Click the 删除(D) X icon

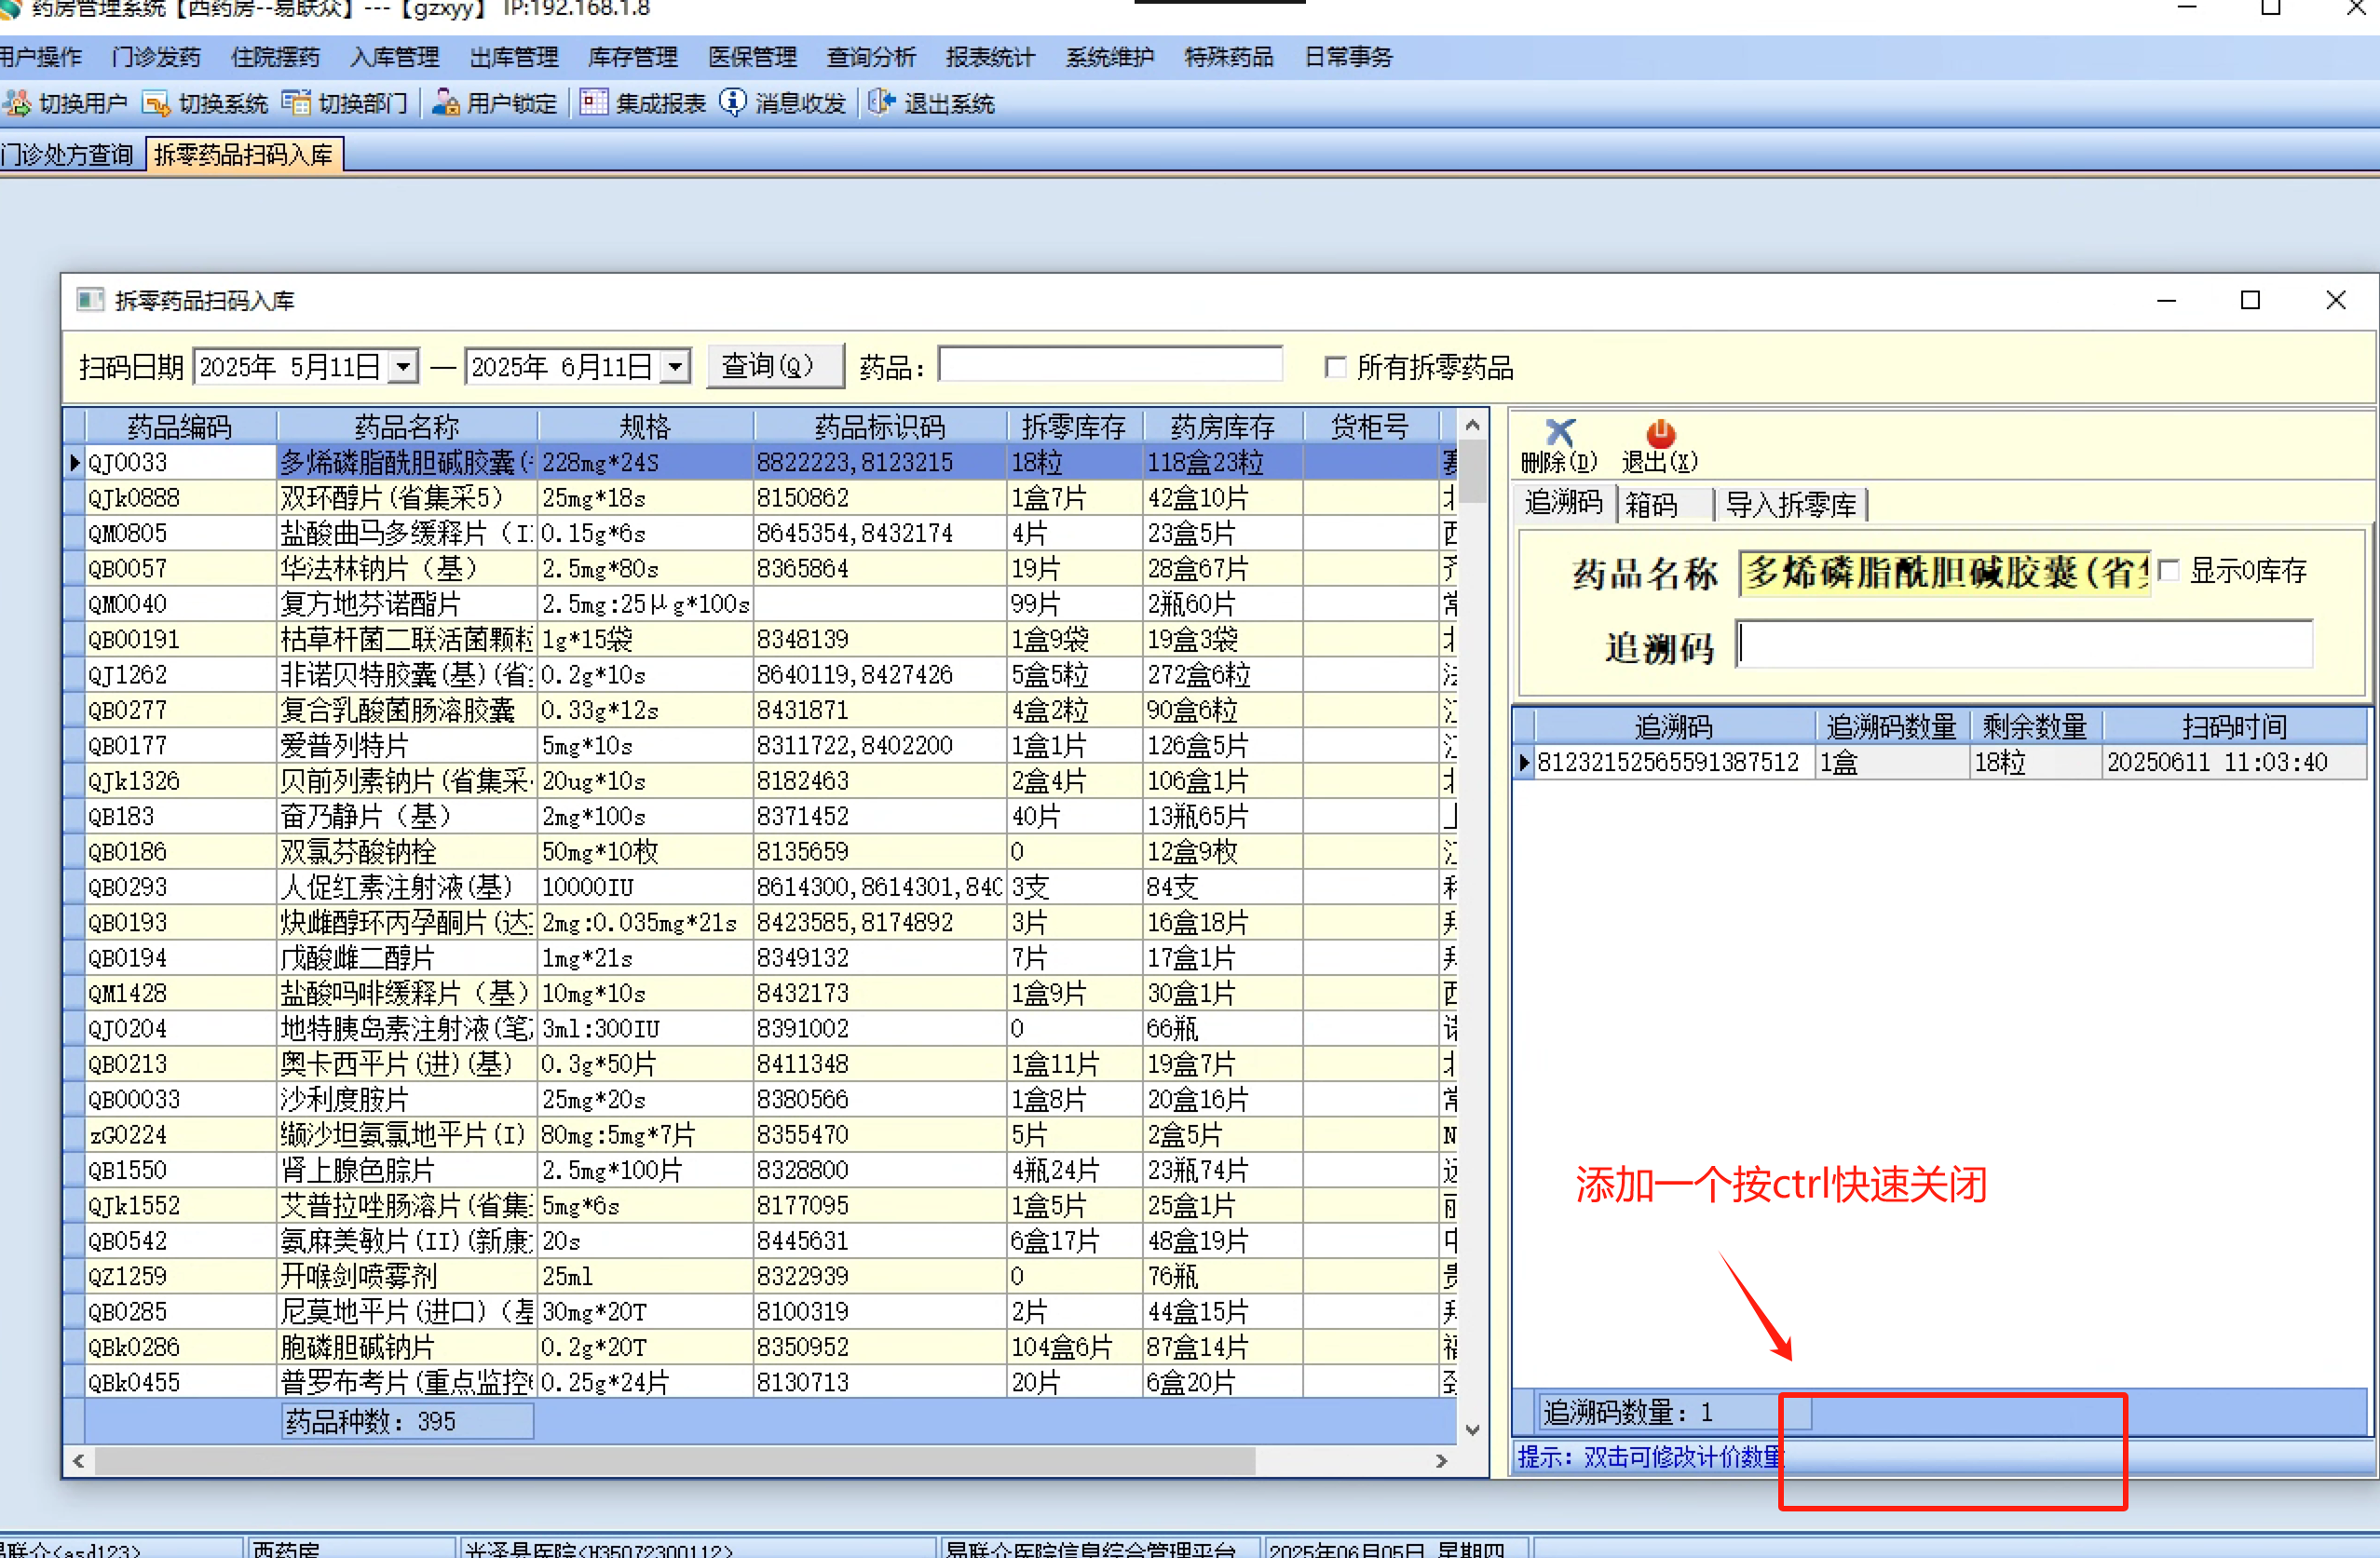click(x=1559, y=434)
